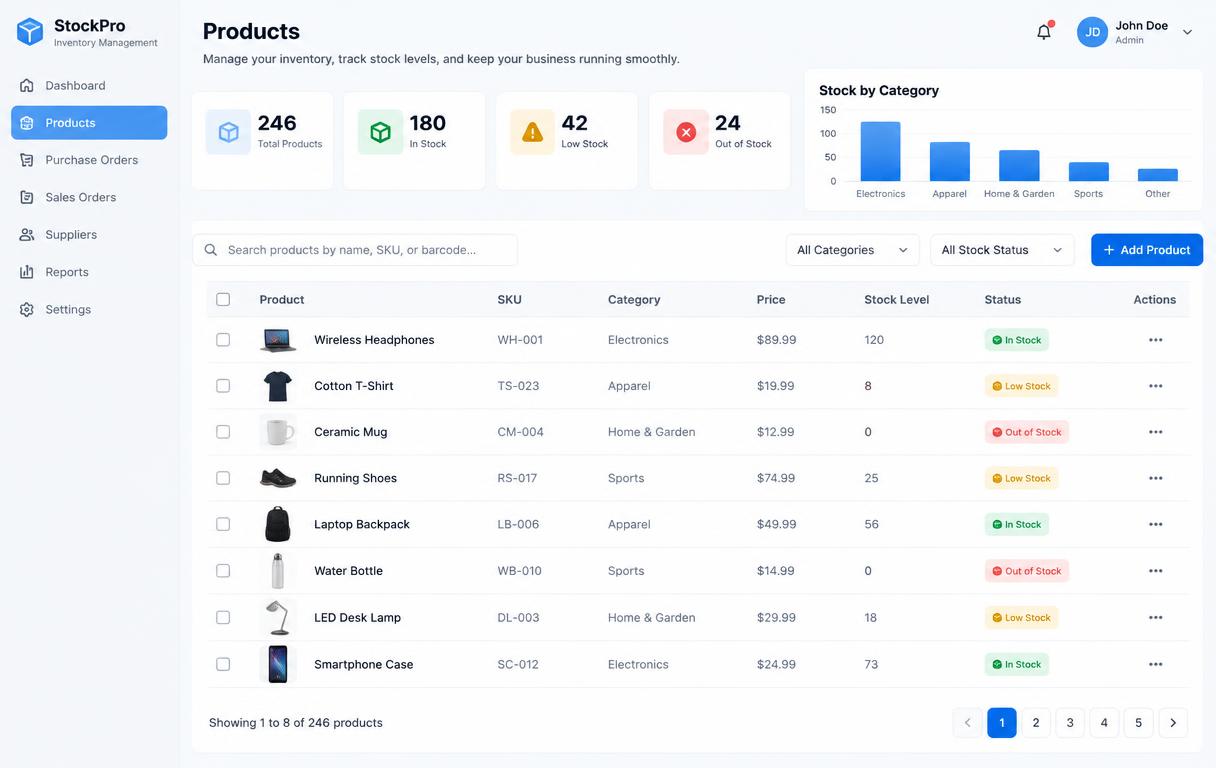Select the Running Shoes row checkbox

point(223,478)
